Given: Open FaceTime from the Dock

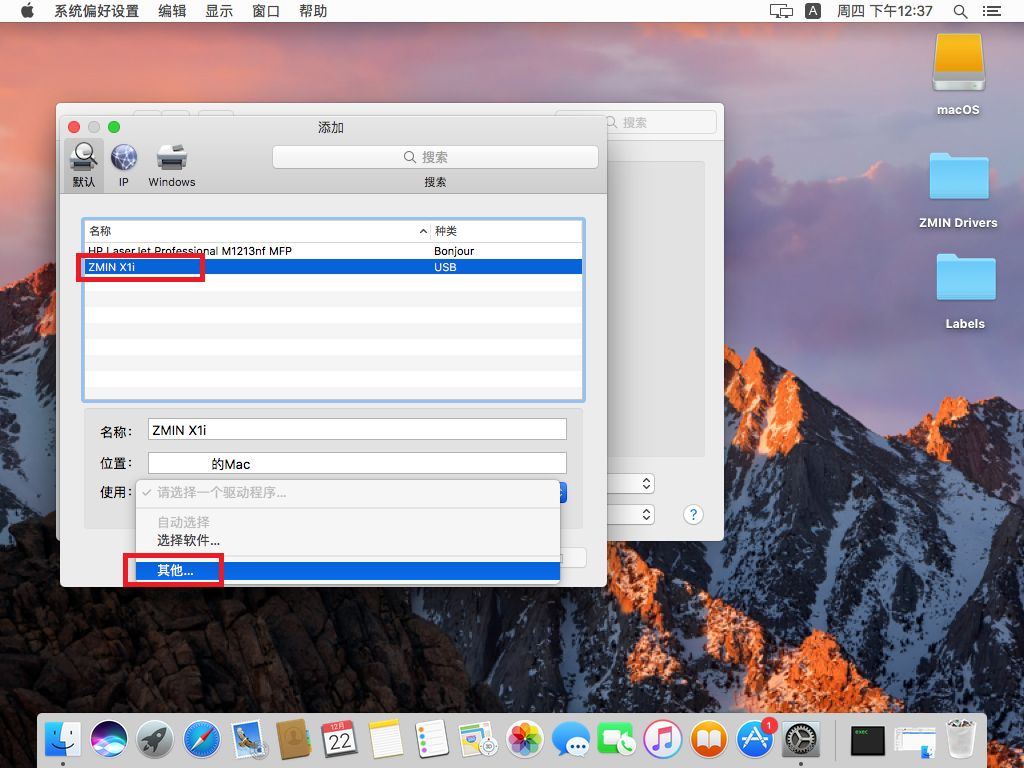Looking at the screenshot, I should click(x=616, y=739).
